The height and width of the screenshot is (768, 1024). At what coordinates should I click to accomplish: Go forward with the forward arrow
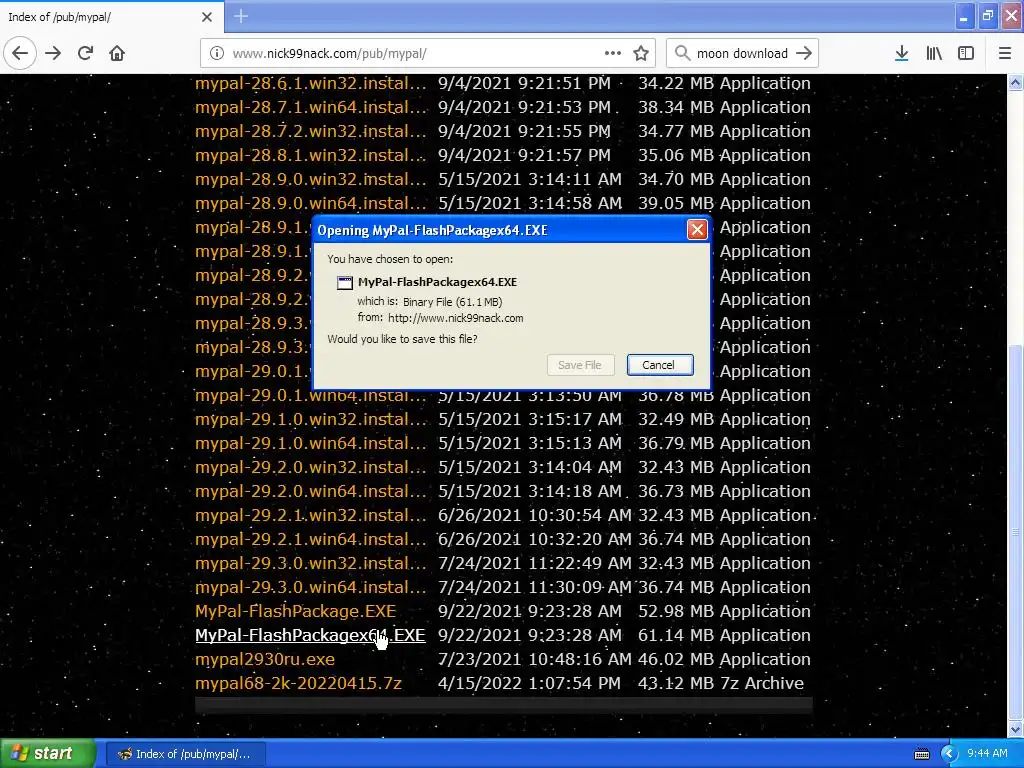pos(53,53)
